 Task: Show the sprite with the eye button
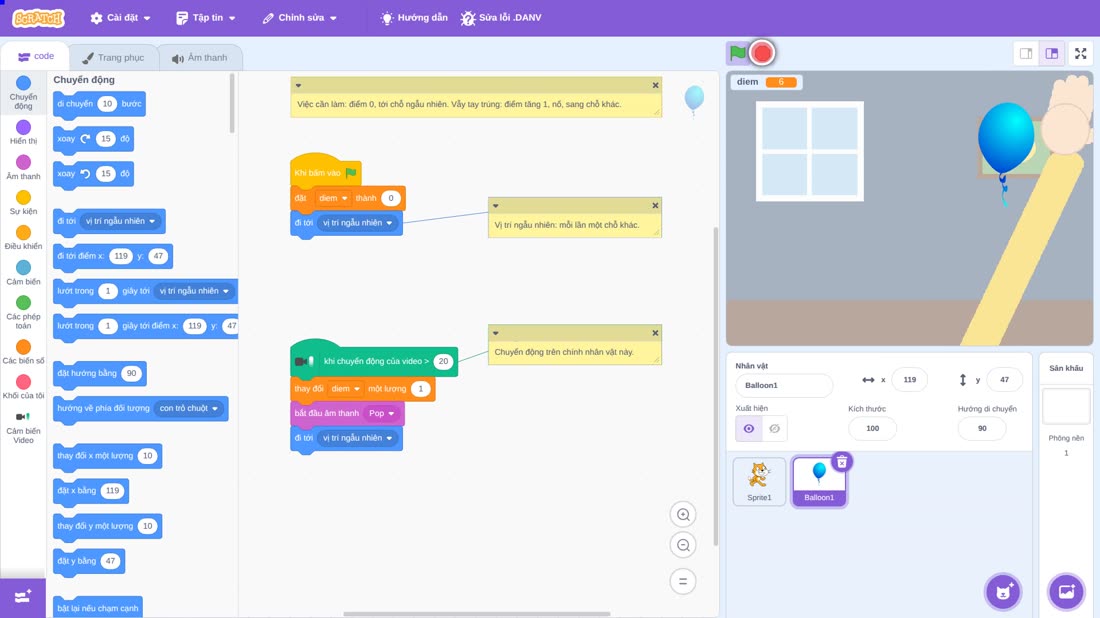tap(749, 429)
